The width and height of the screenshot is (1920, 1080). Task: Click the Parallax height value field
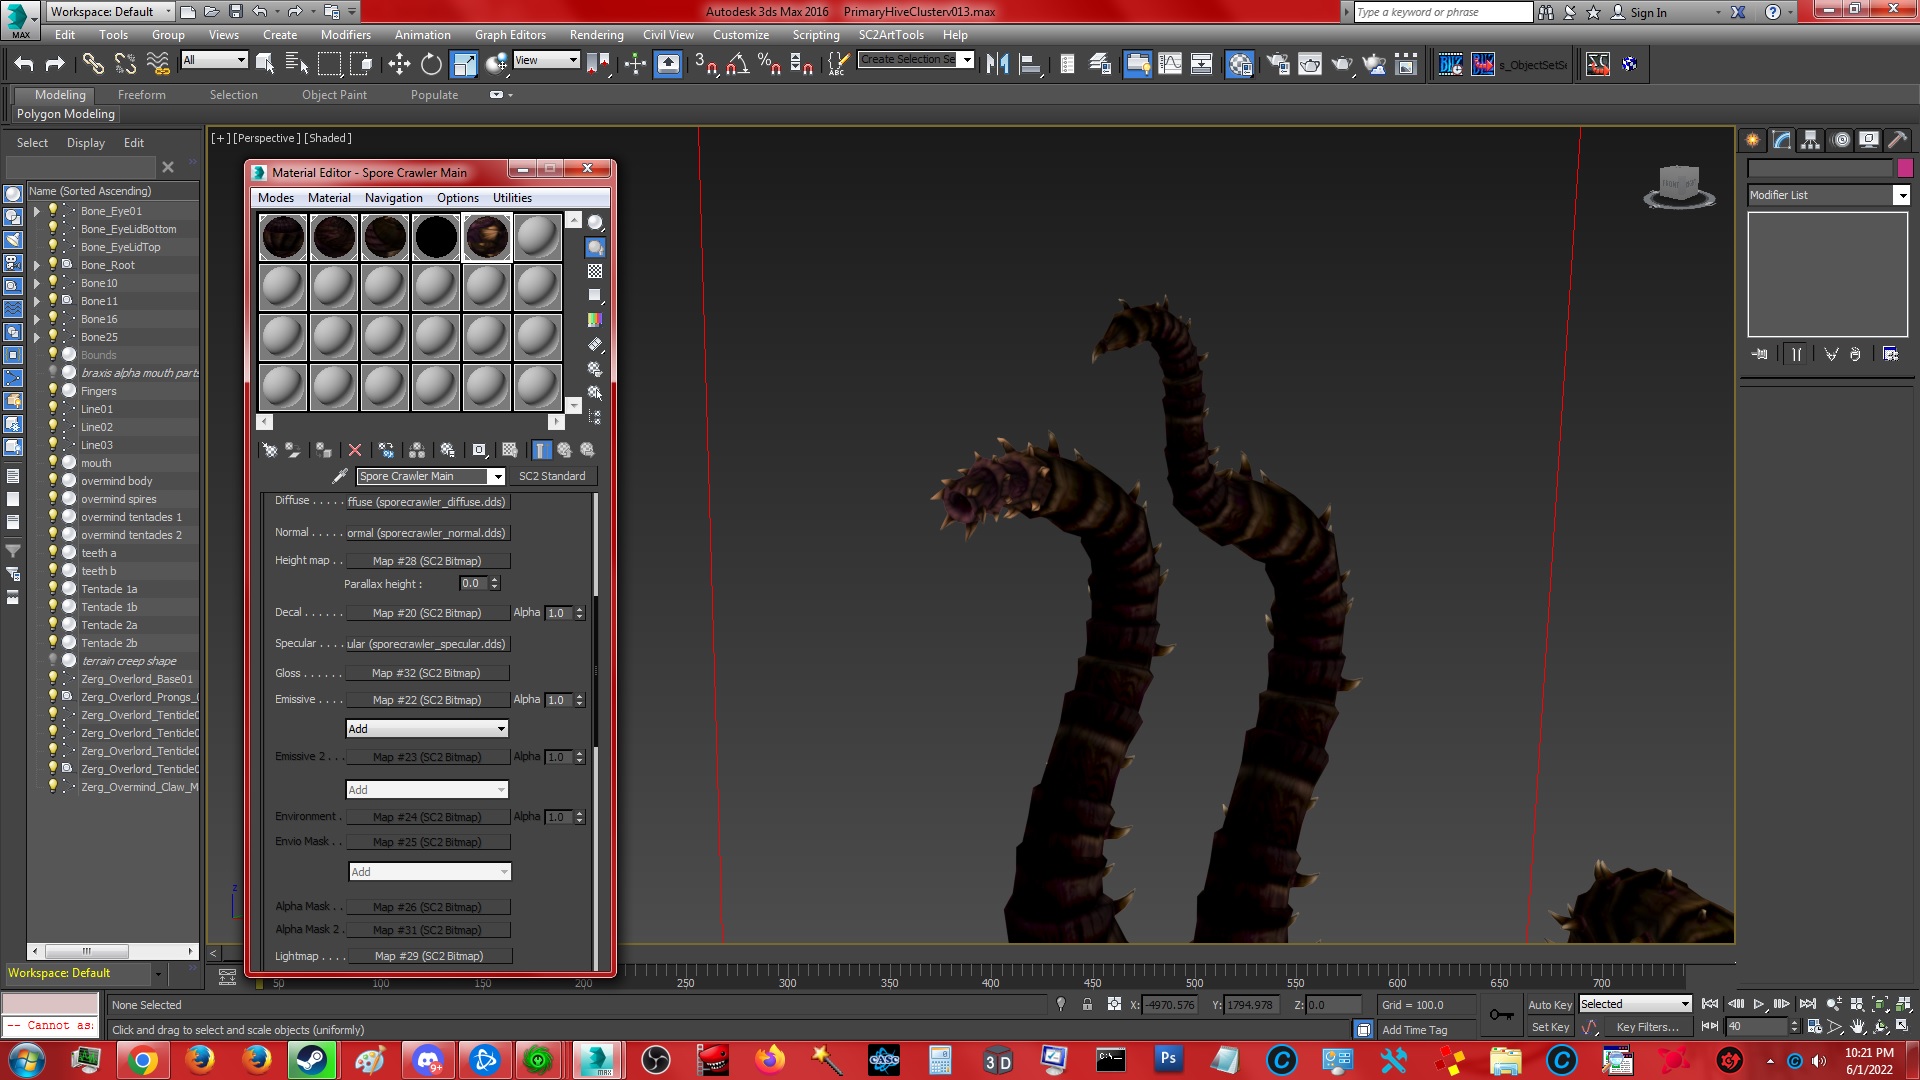click(x=472, y=584)
